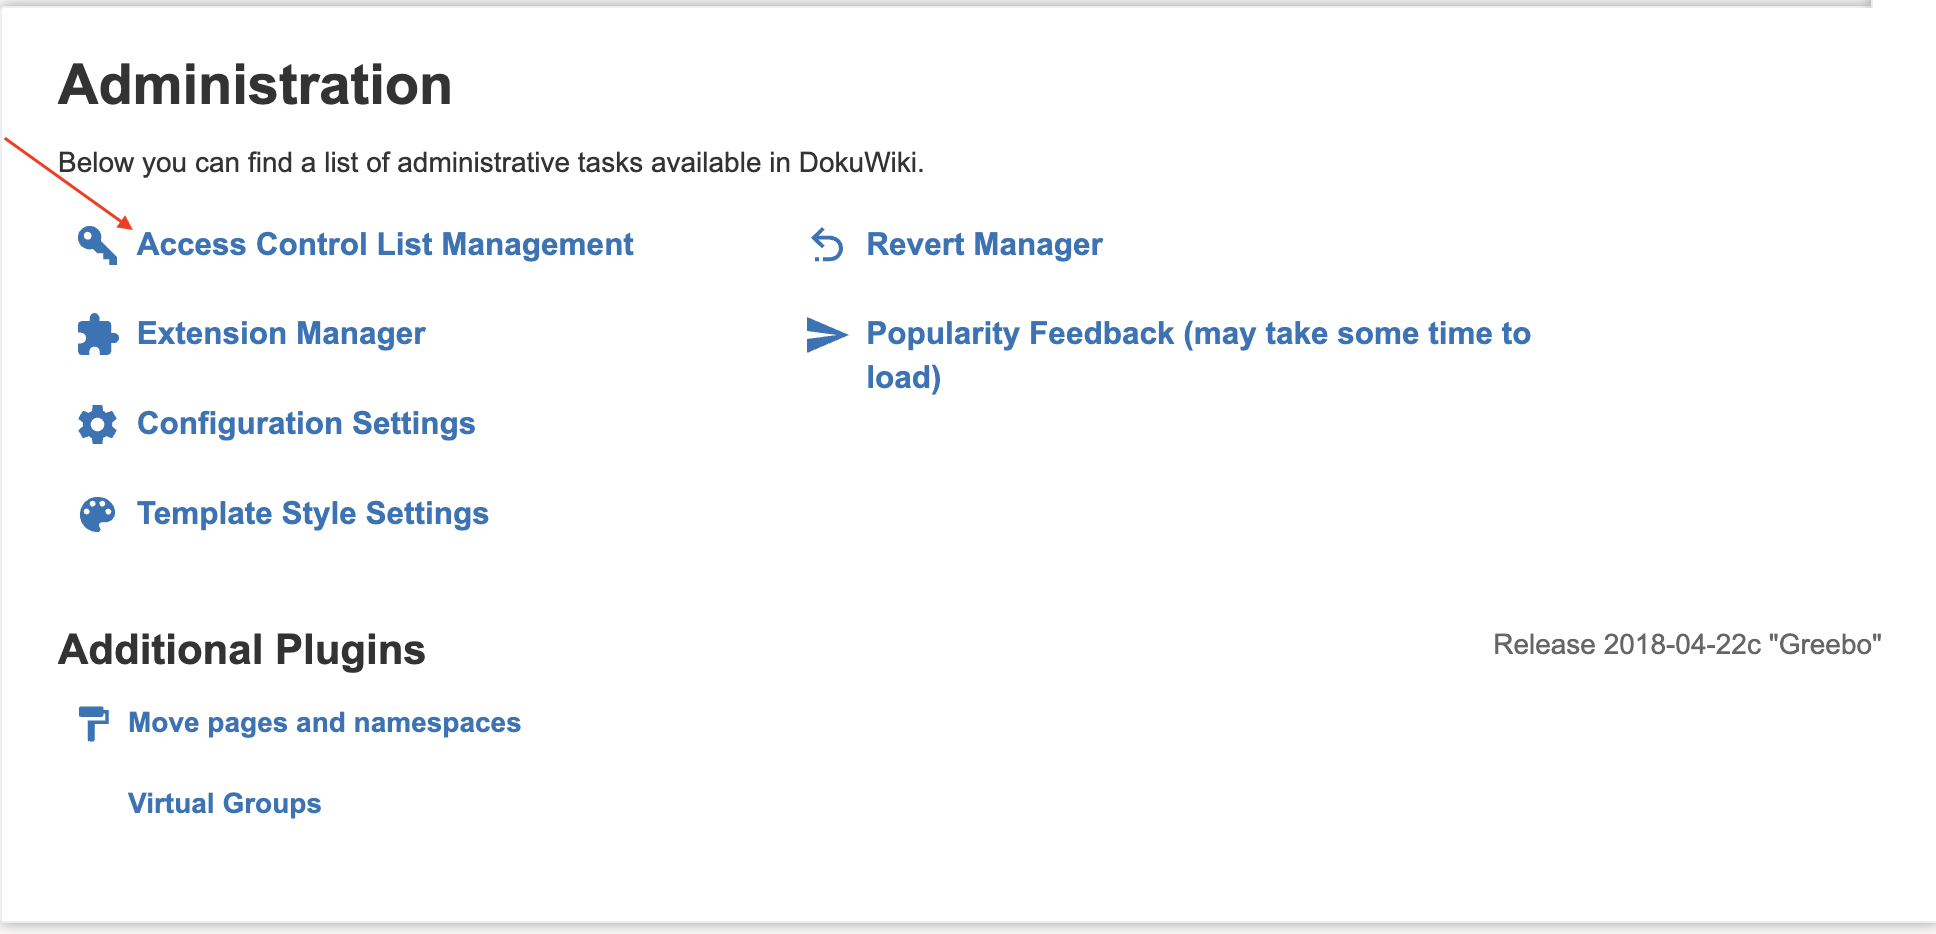The image size is (1936, 934).
Task: Click the Administration page heading
Action: [255, 85]
